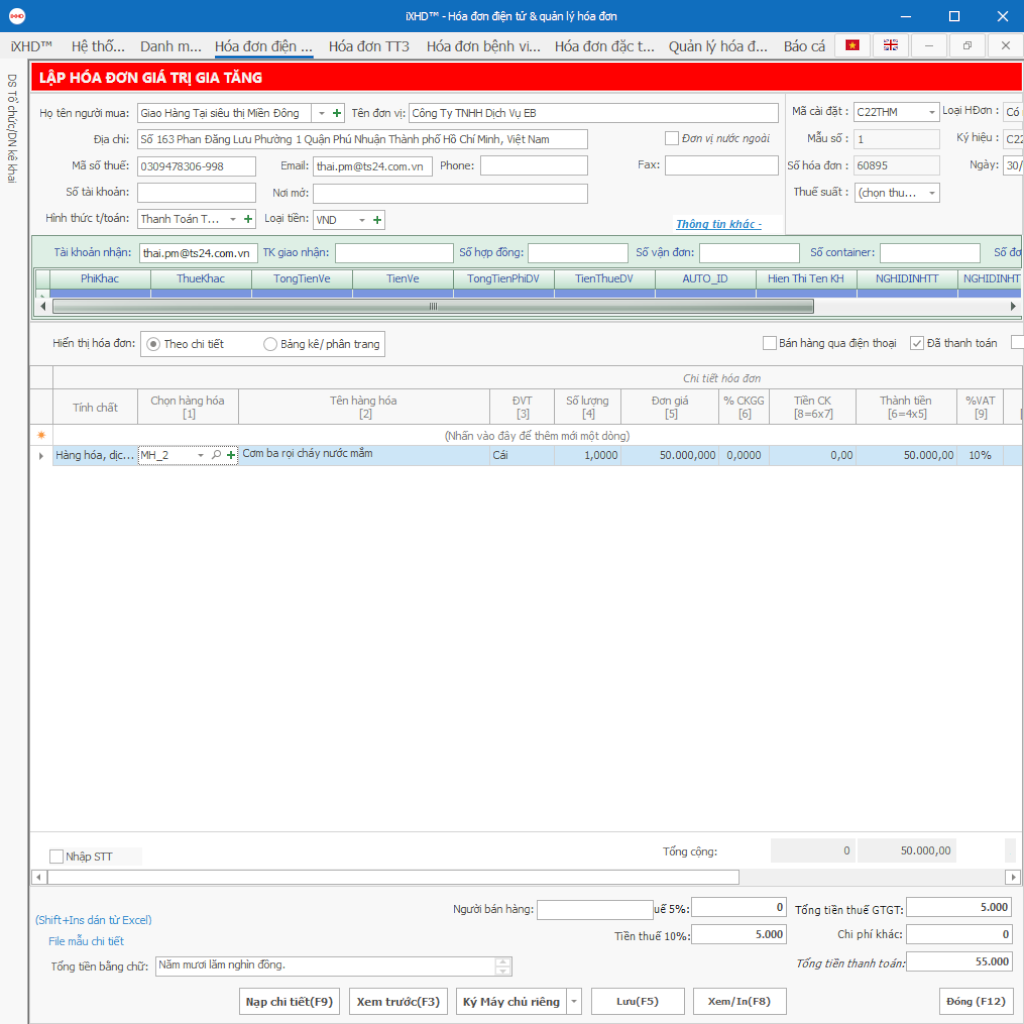
Task: Click green plus beside VND currency
Action: point(377,220)
